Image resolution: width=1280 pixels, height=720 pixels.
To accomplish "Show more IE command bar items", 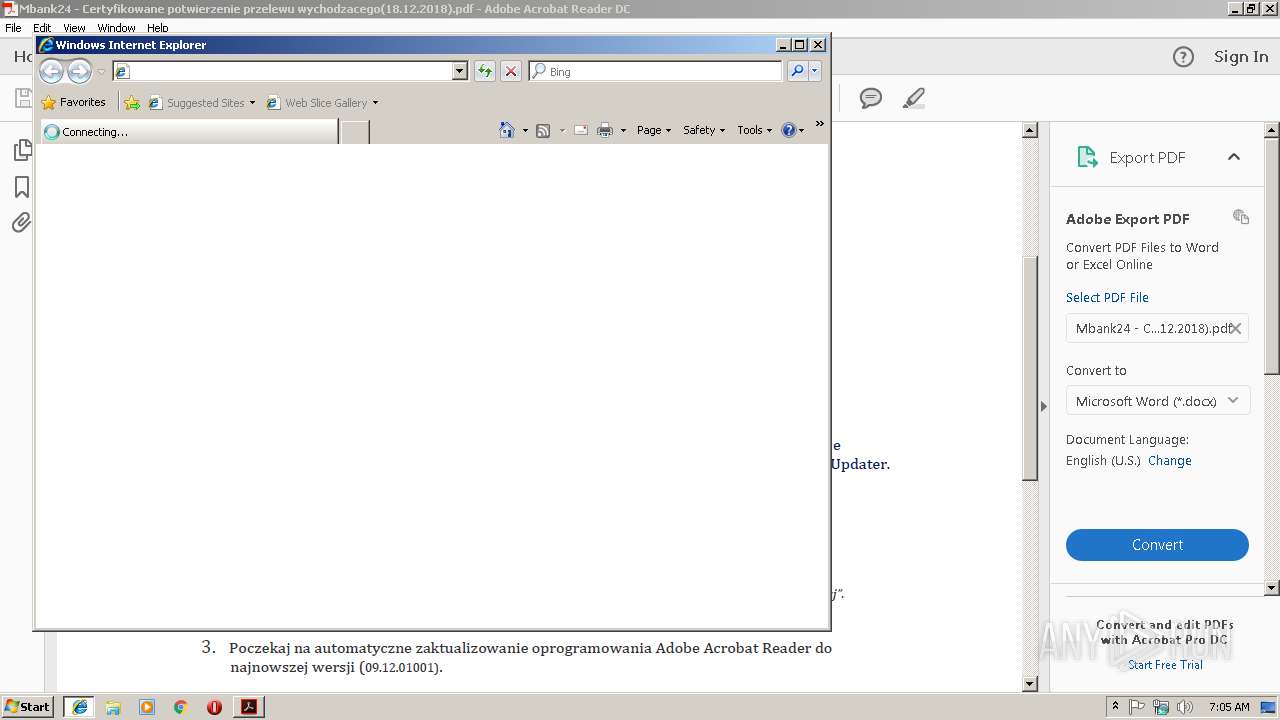I will [x=820, y=124].
